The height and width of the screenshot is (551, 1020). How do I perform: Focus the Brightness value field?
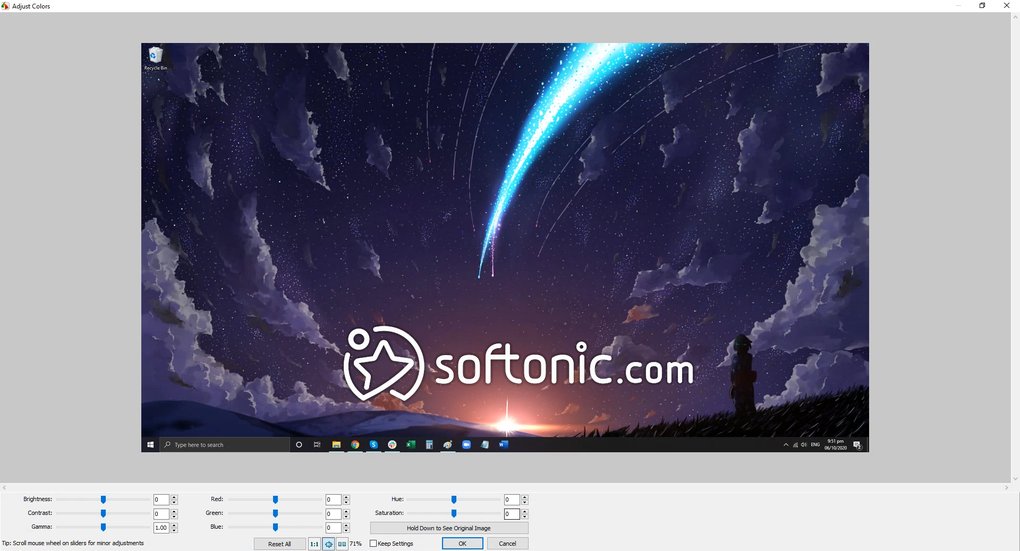[161, 500]
